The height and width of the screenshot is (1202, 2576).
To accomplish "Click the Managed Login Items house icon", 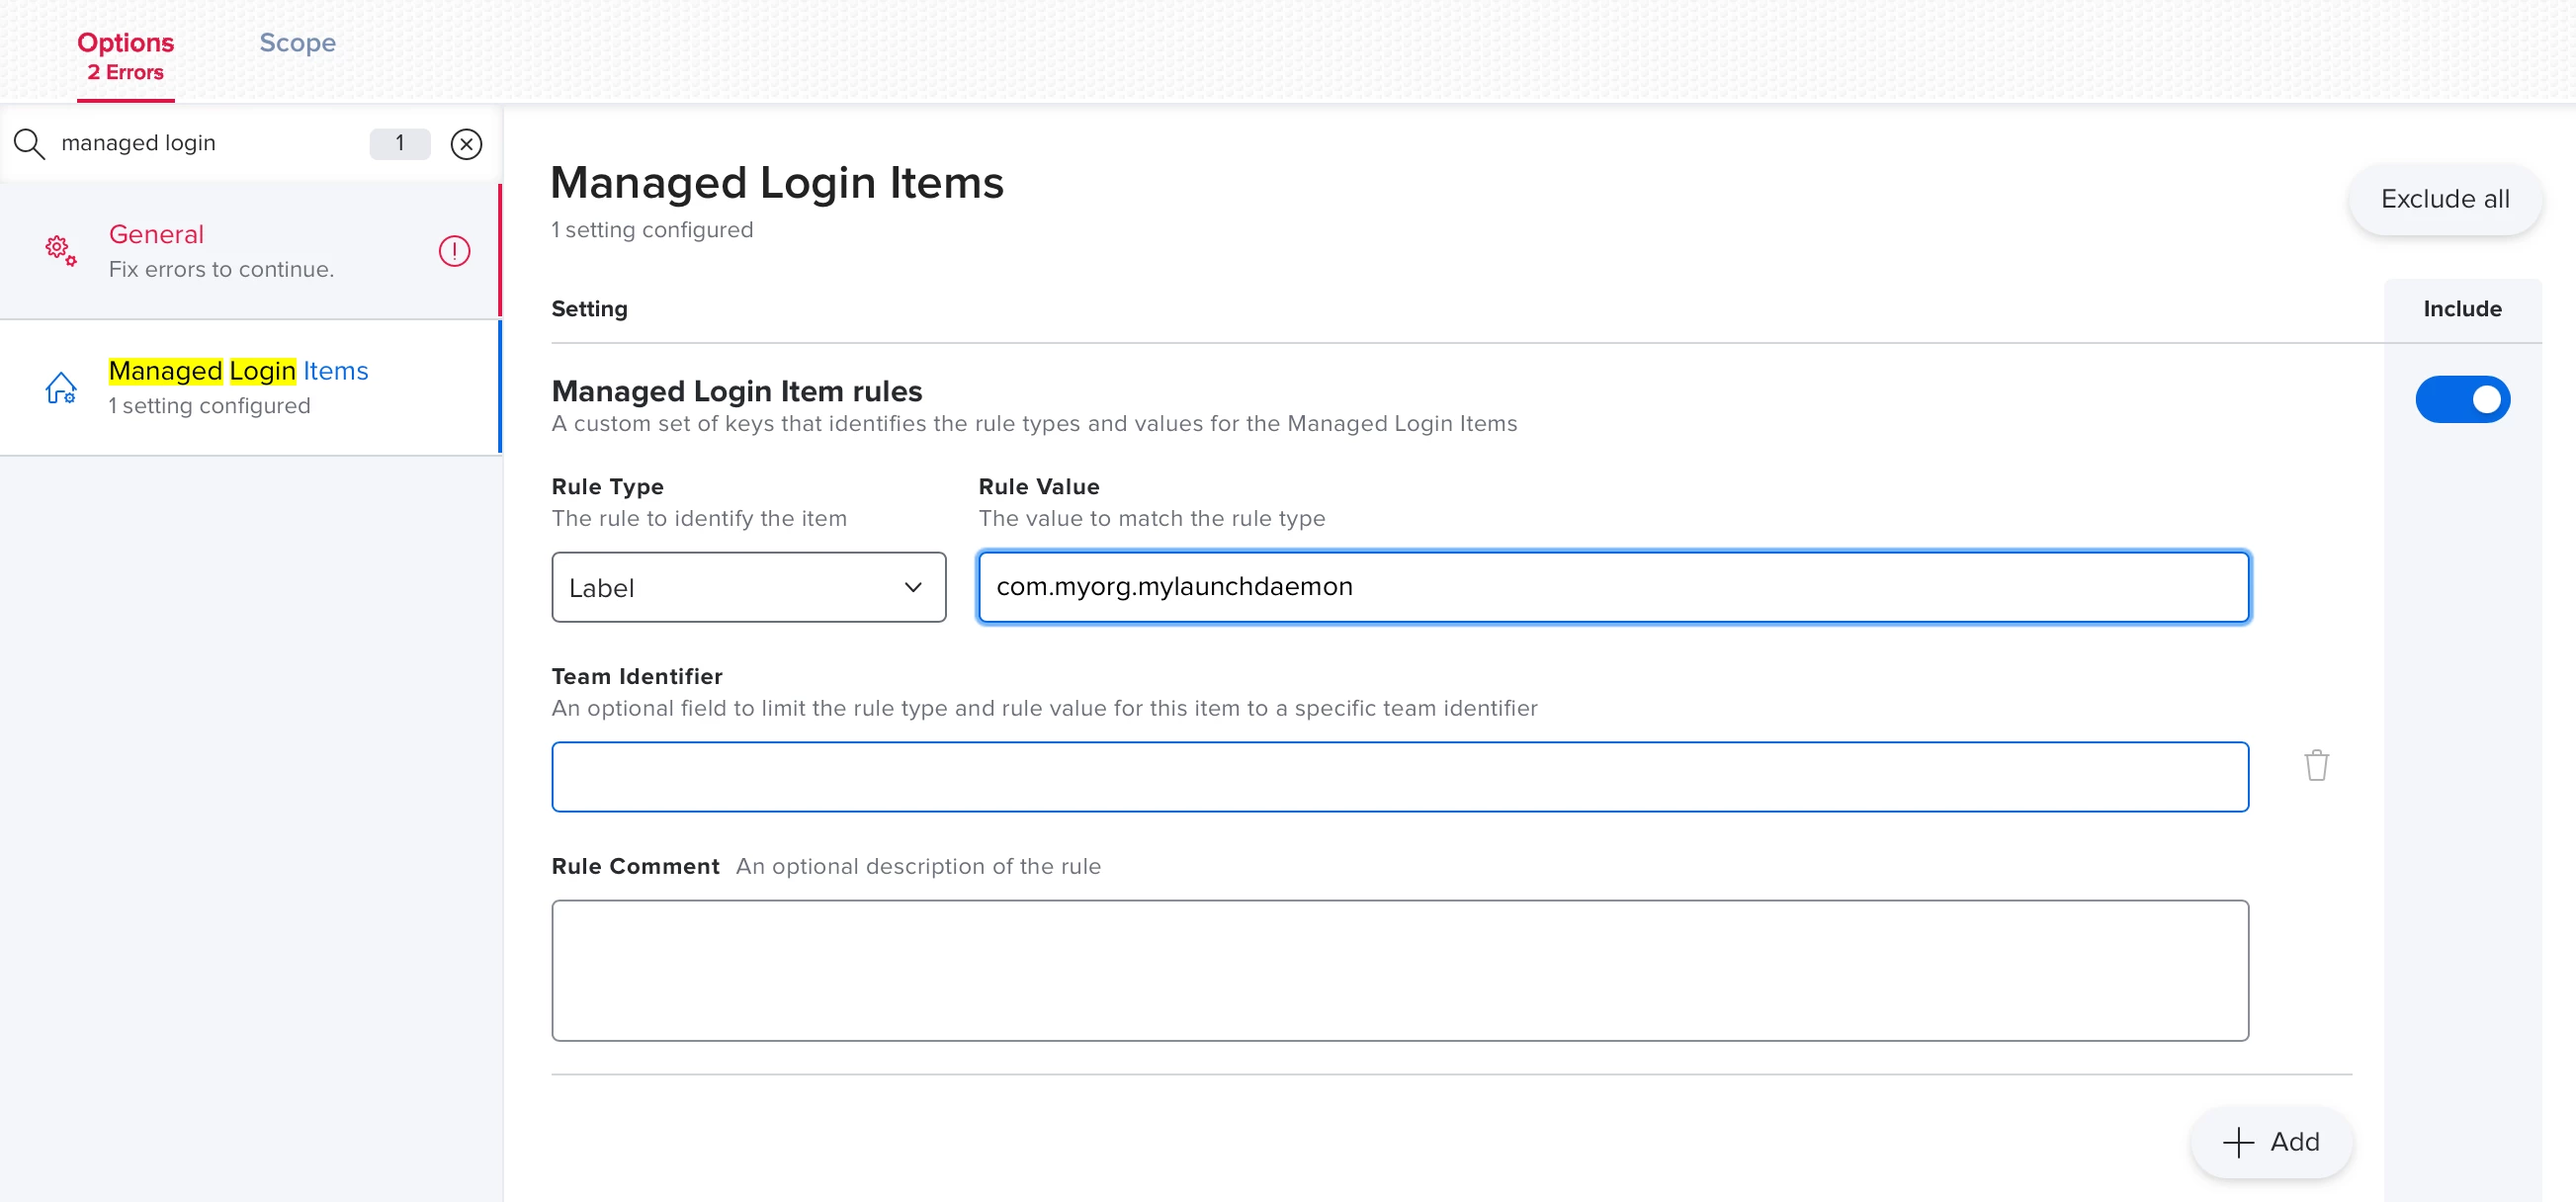I will (60, 387).
